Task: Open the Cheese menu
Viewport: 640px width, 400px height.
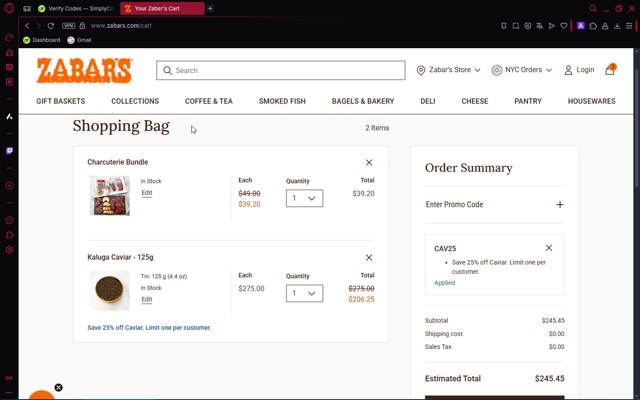Action: [x=475, y=101]
